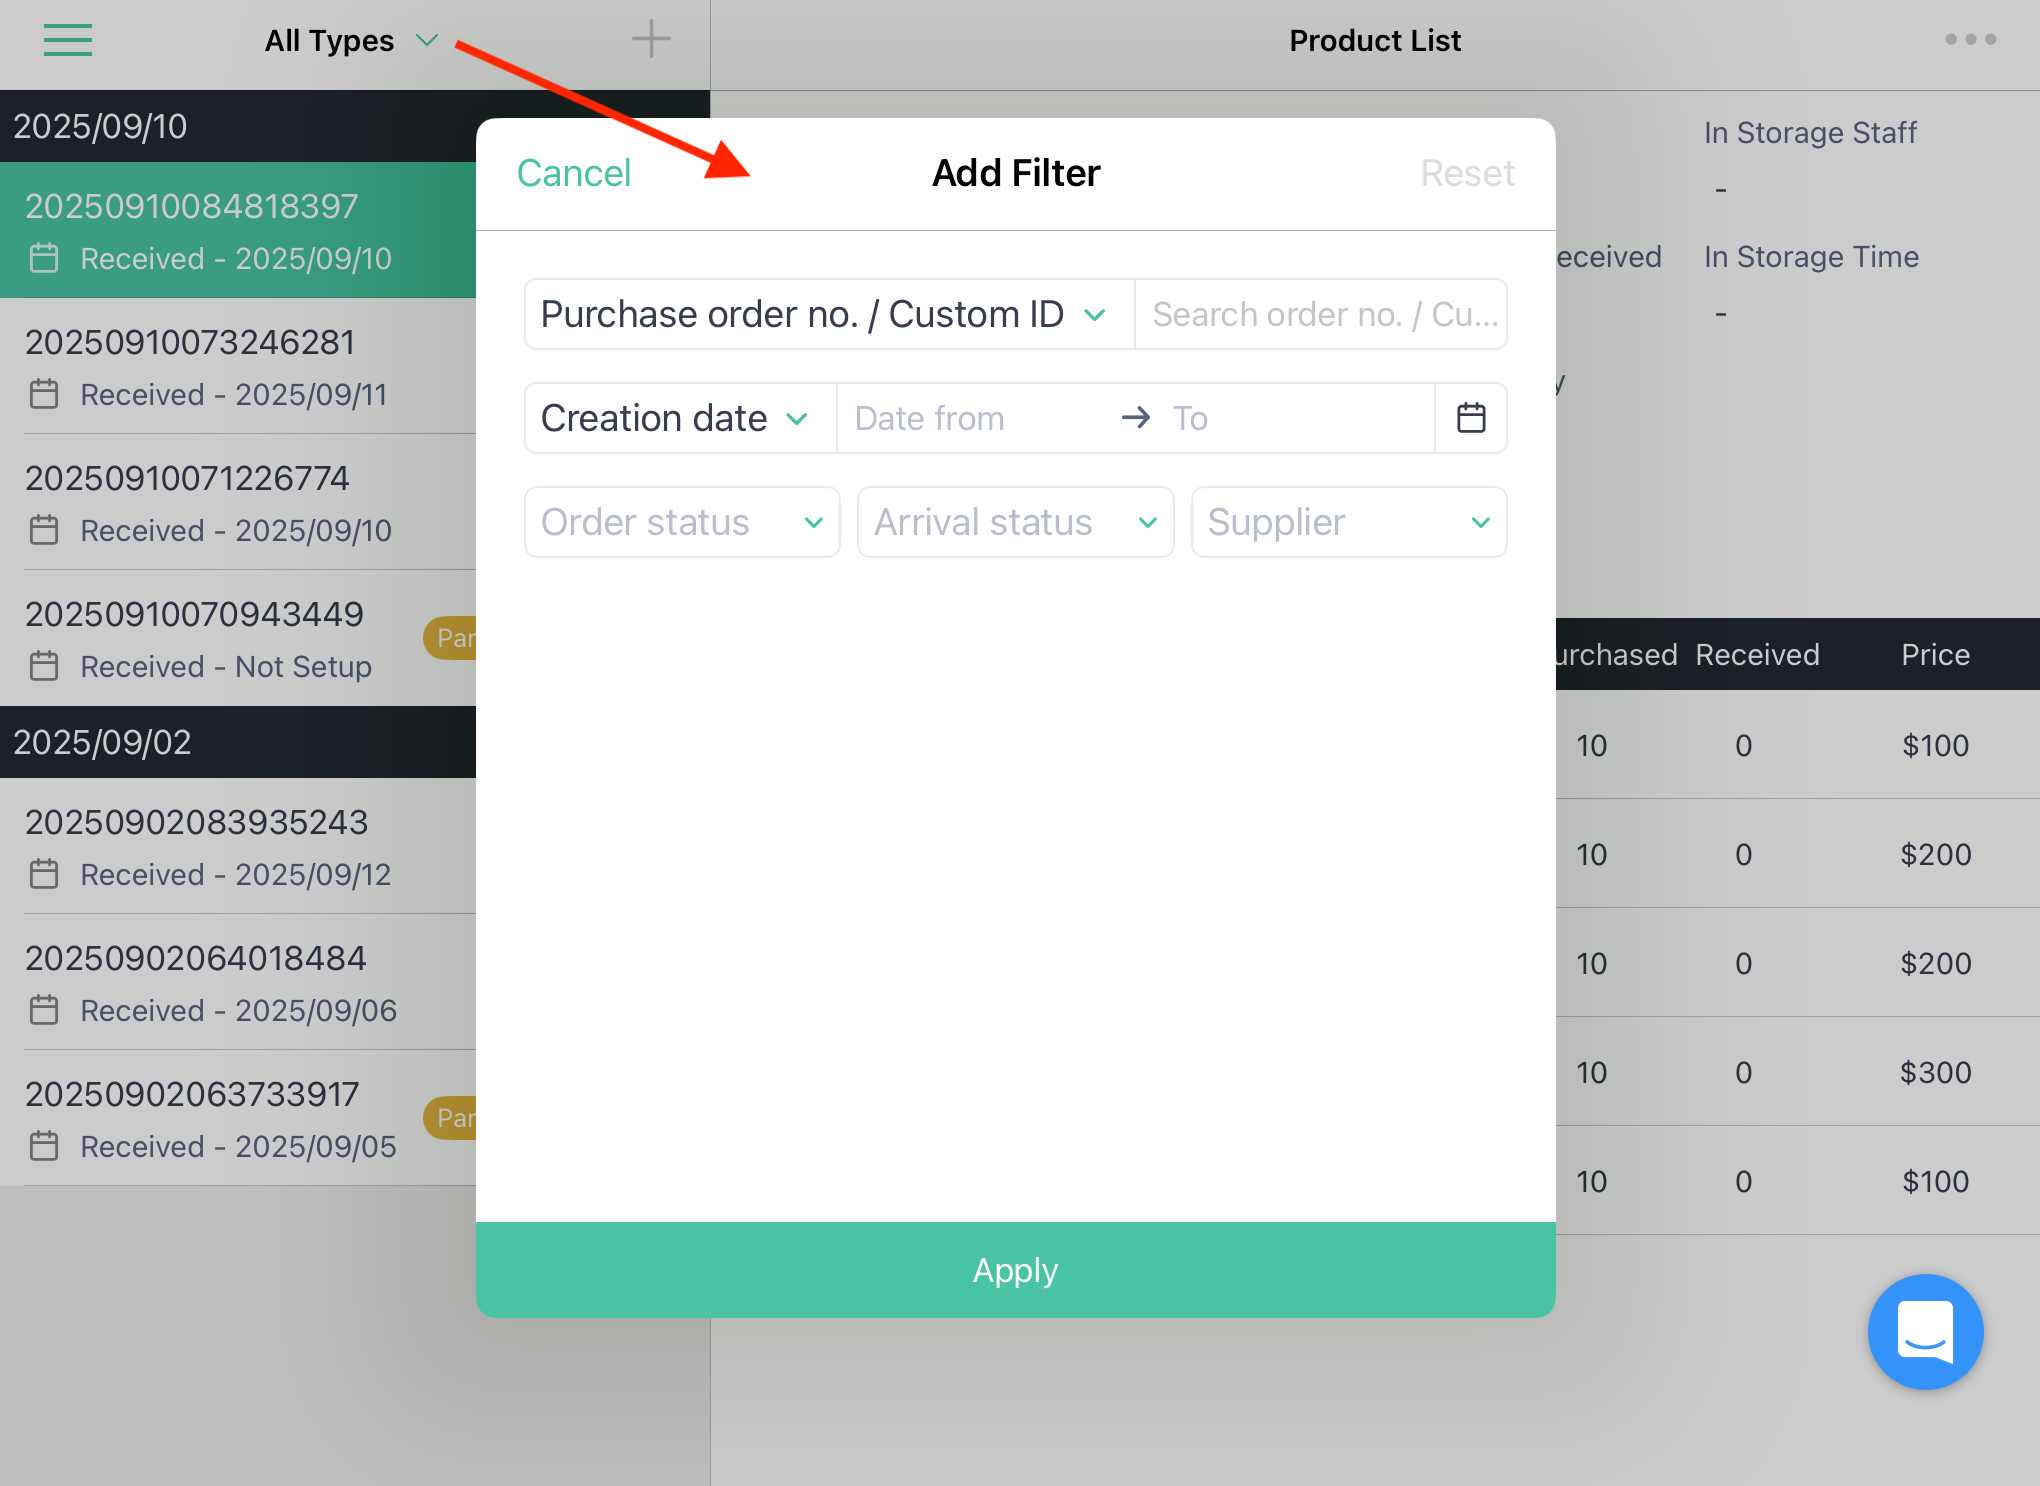Click the Received column header
The width and height of the screenshot is (2040, 1486).
pyautogui.click(x=1757, y=654)
